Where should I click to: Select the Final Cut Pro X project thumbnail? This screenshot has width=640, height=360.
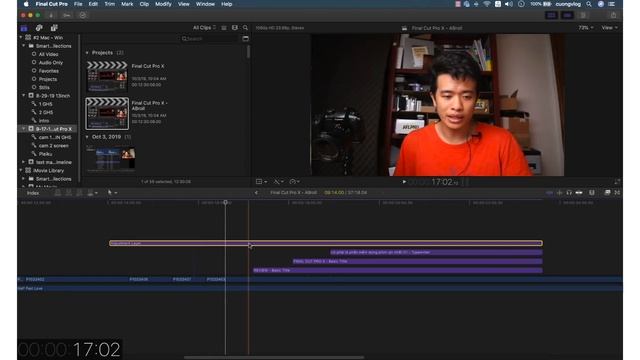107,76
